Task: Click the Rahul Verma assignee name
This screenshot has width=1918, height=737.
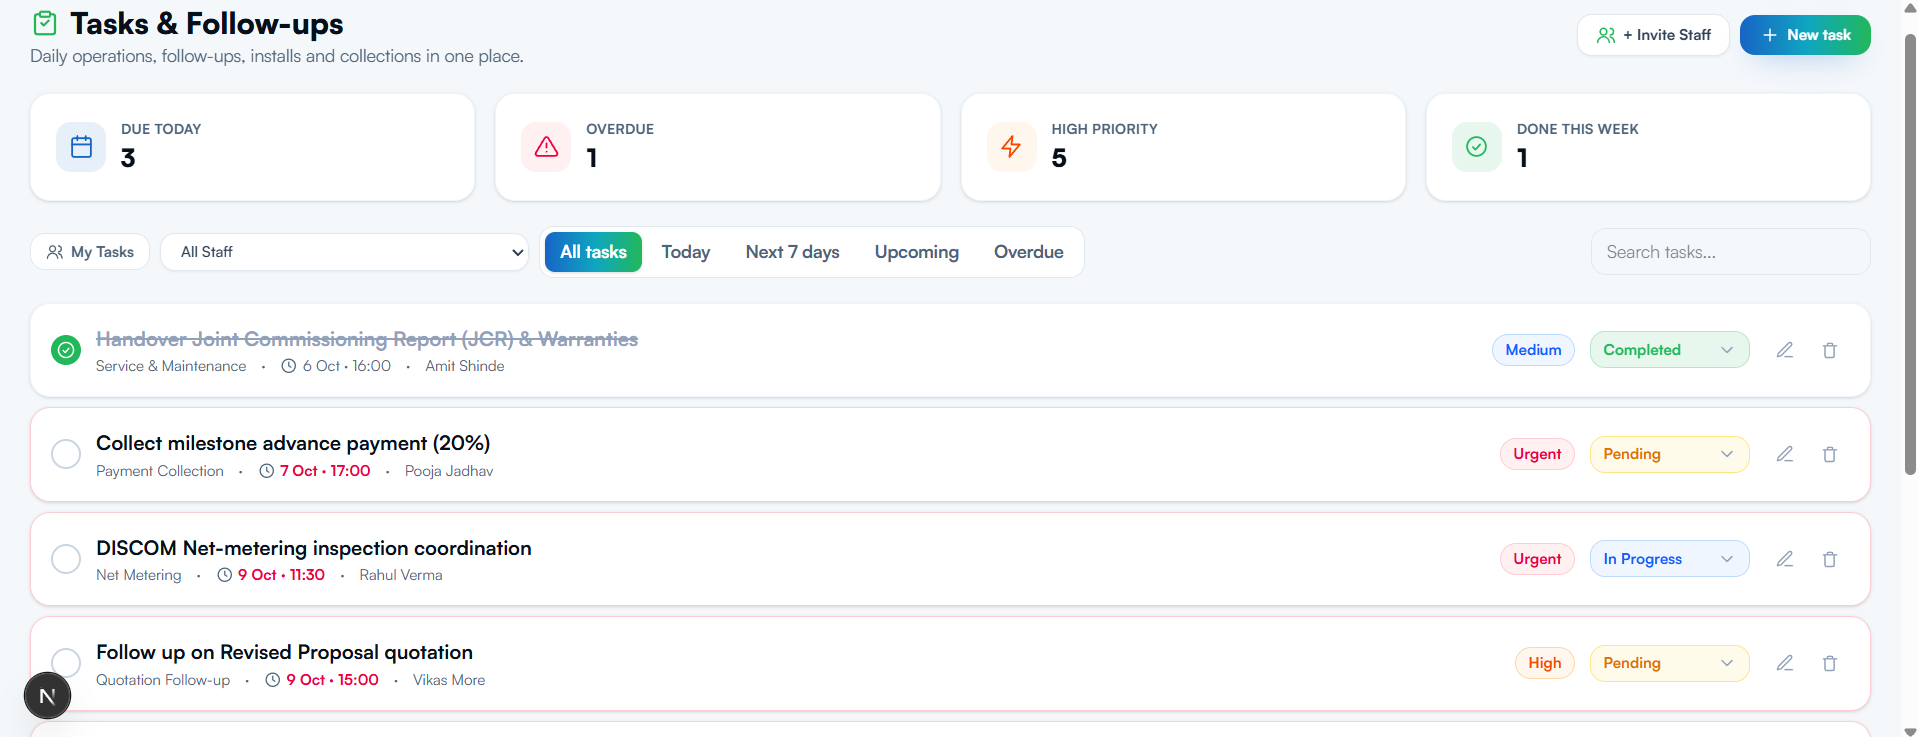Action: 401,575
